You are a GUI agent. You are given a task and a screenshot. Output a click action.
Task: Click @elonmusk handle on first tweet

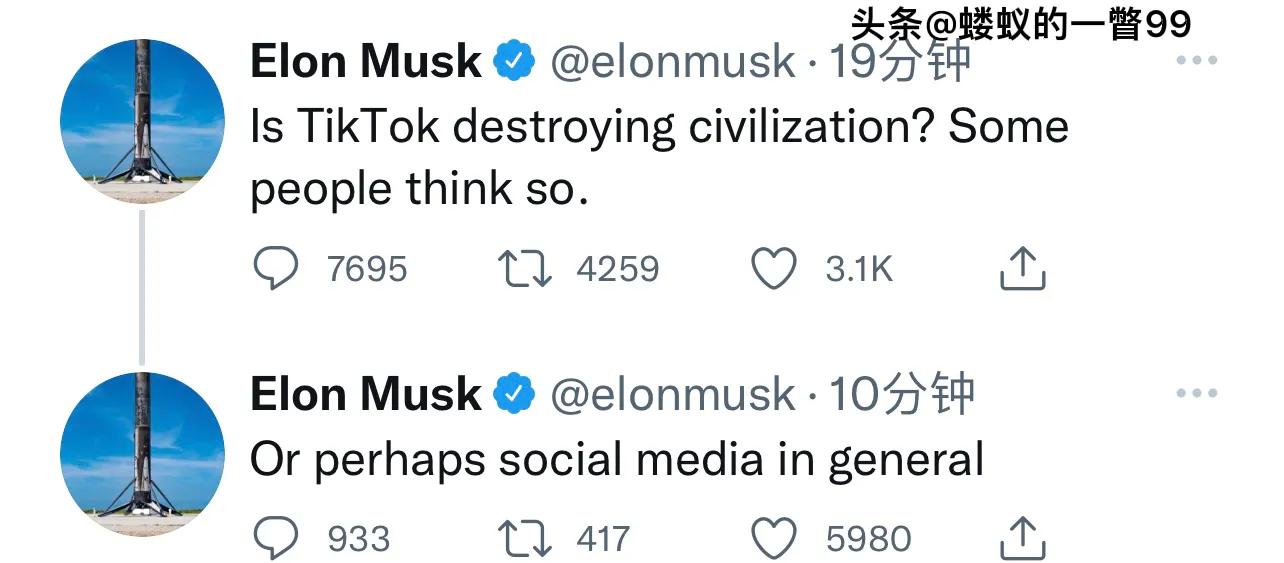tap(673, 63)
